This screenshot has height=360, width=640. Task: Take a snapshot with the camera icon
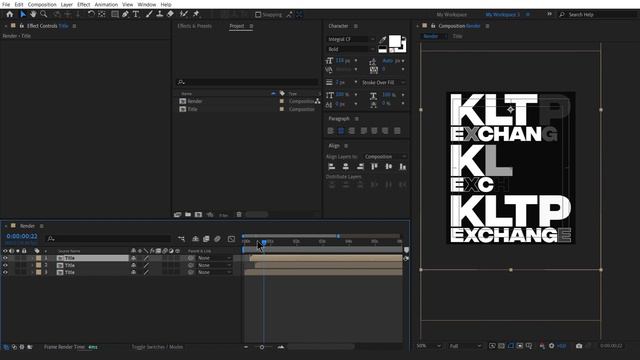pyautogui.click(x=579, y=346)
